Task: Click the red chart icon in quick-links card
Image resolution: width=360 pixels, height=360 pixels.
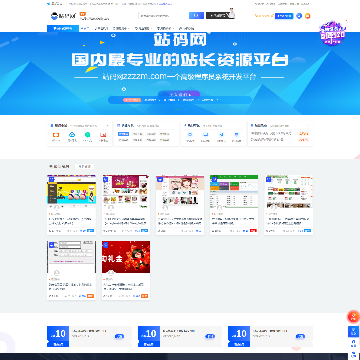Action: pyautogui.click(x=103, y=135)
